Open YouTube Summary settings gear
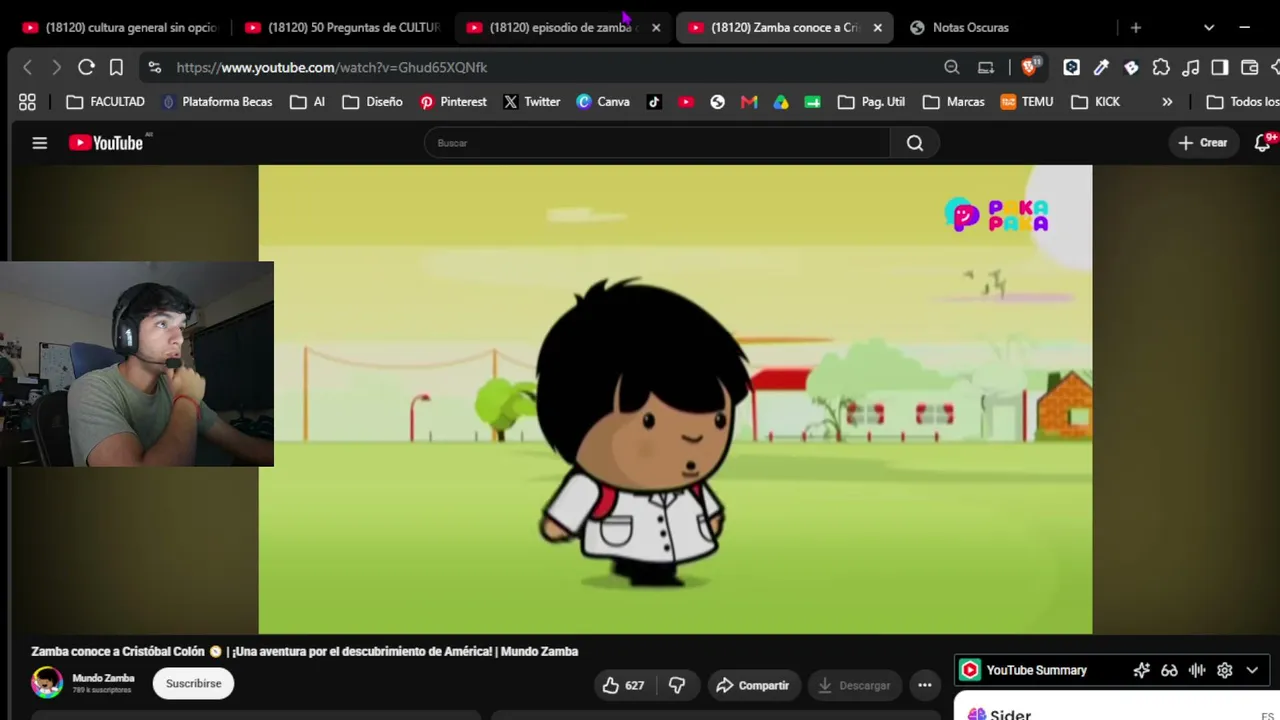 pyautogui.click(x=1225, y=670)
